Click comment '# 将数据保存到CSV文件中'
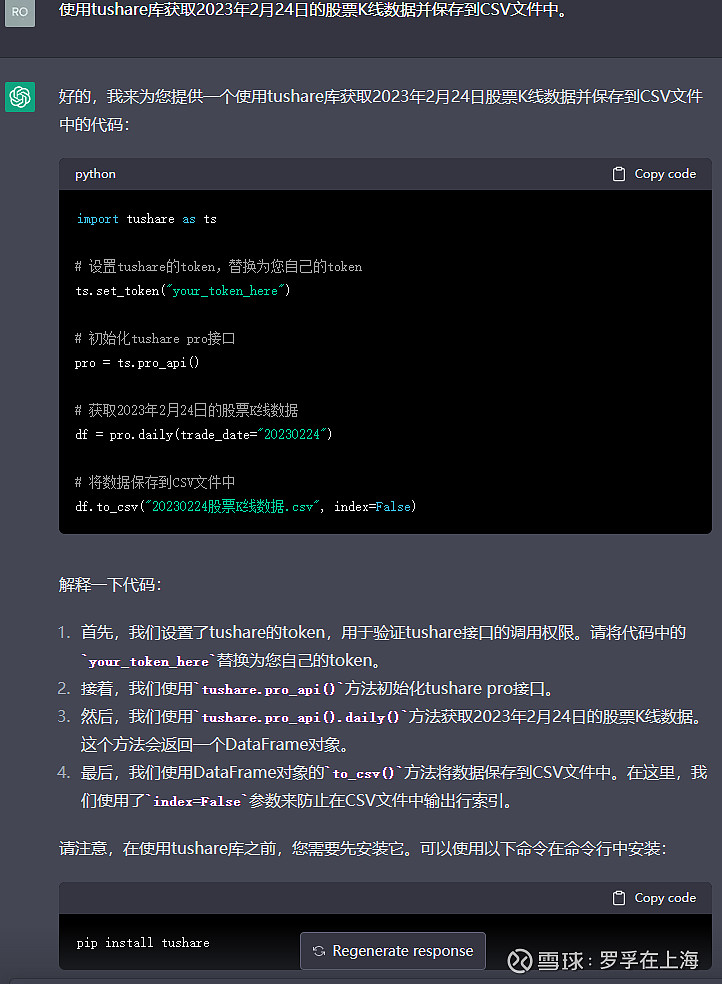Viewport: 722px width, 984px height. tap(155, 482)
